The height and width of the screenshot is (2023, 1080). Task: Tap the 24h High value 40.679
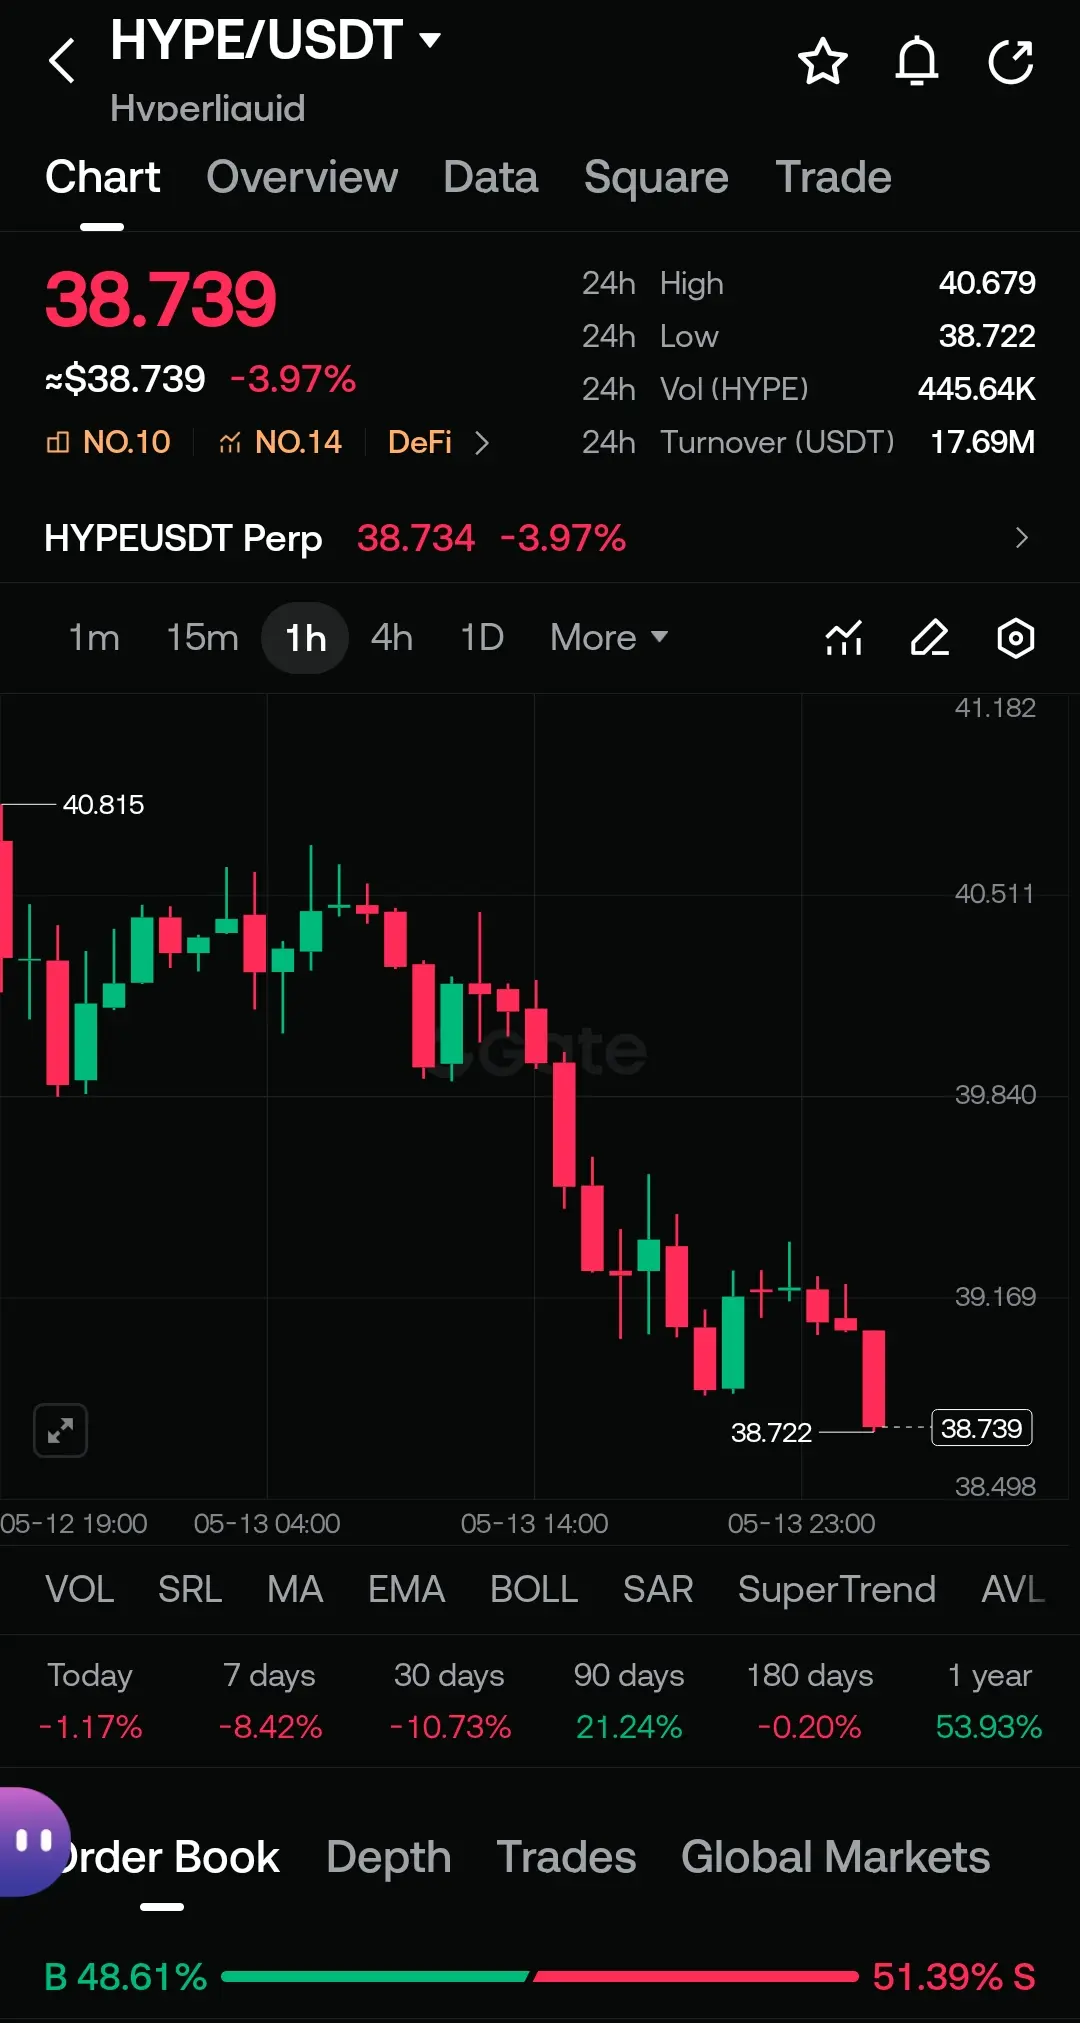(987, 283)
